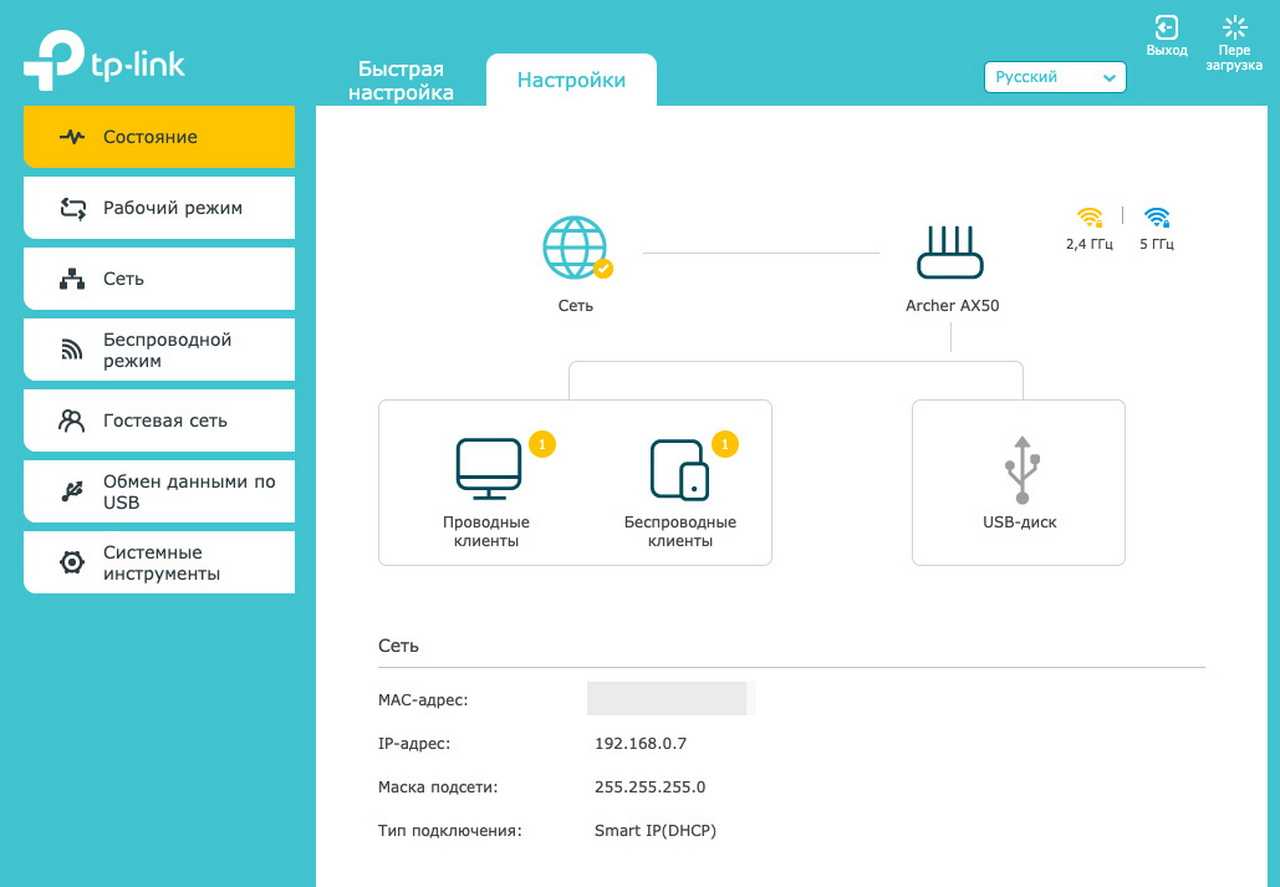
Task: Expand the Сеть sidebar menu
Action: [x=159, y=279]
